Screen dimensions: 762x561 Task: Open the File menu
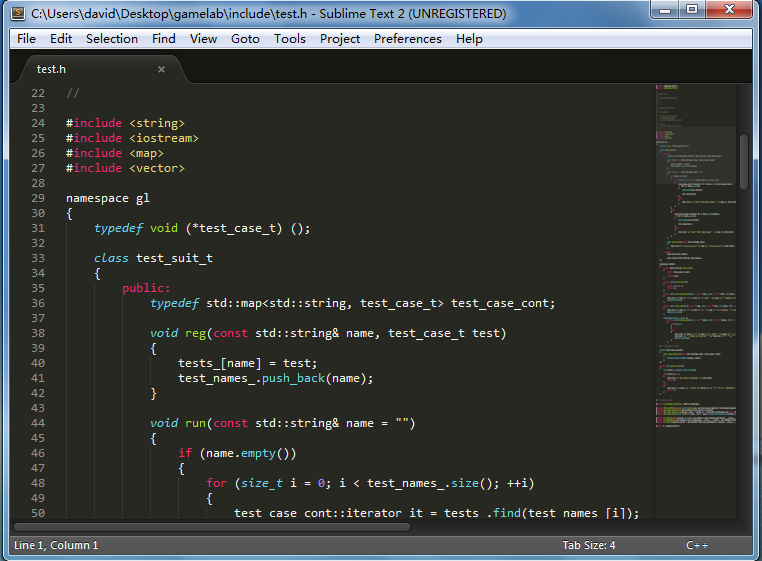tap(26, 39)
